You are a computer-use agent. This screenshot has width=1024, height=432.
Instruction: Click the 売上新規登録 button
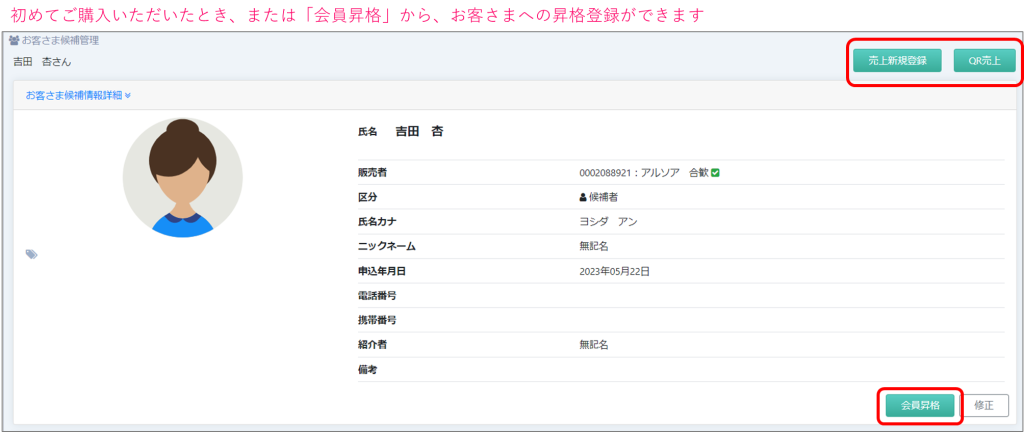coord(897,60)
